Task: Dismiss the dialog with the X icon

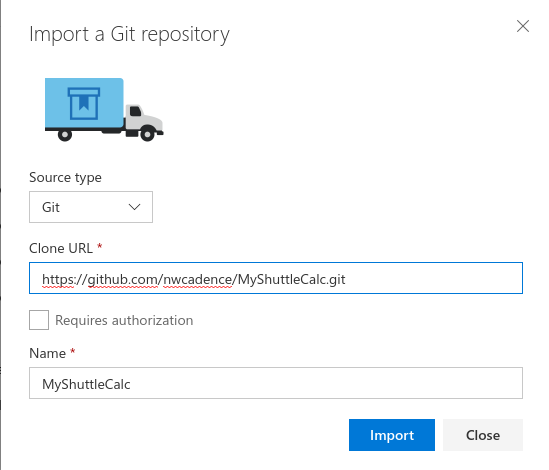Action: pos(522,26)
